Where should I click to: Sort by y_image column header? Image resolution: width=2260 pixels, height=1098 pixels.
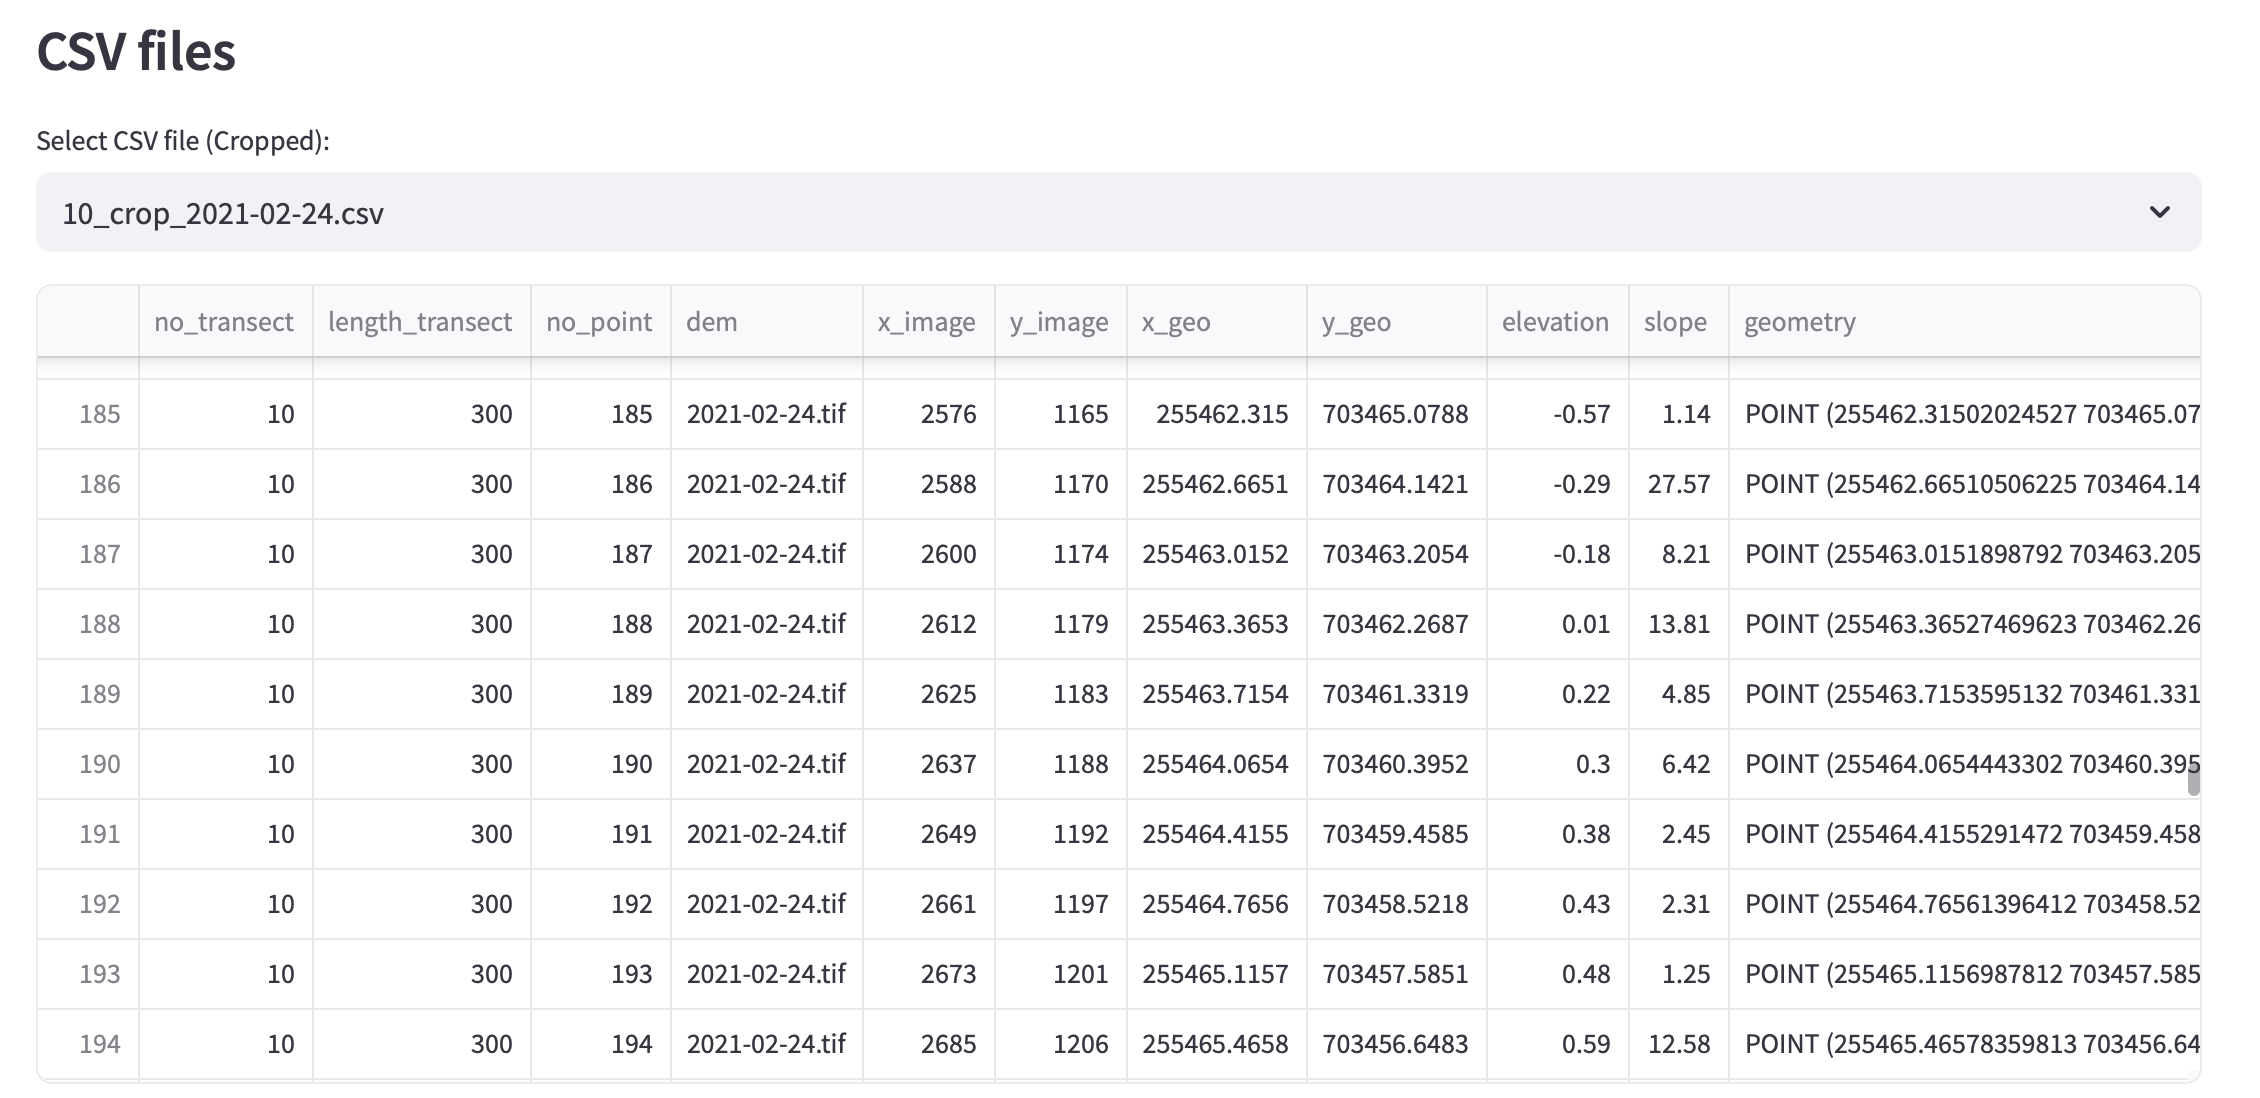click(x=1060, y=321)
